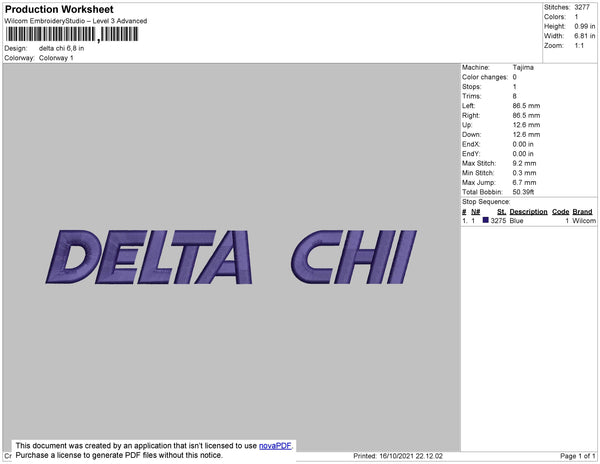Select the EndY value 0.00 in

click(523, 154)
